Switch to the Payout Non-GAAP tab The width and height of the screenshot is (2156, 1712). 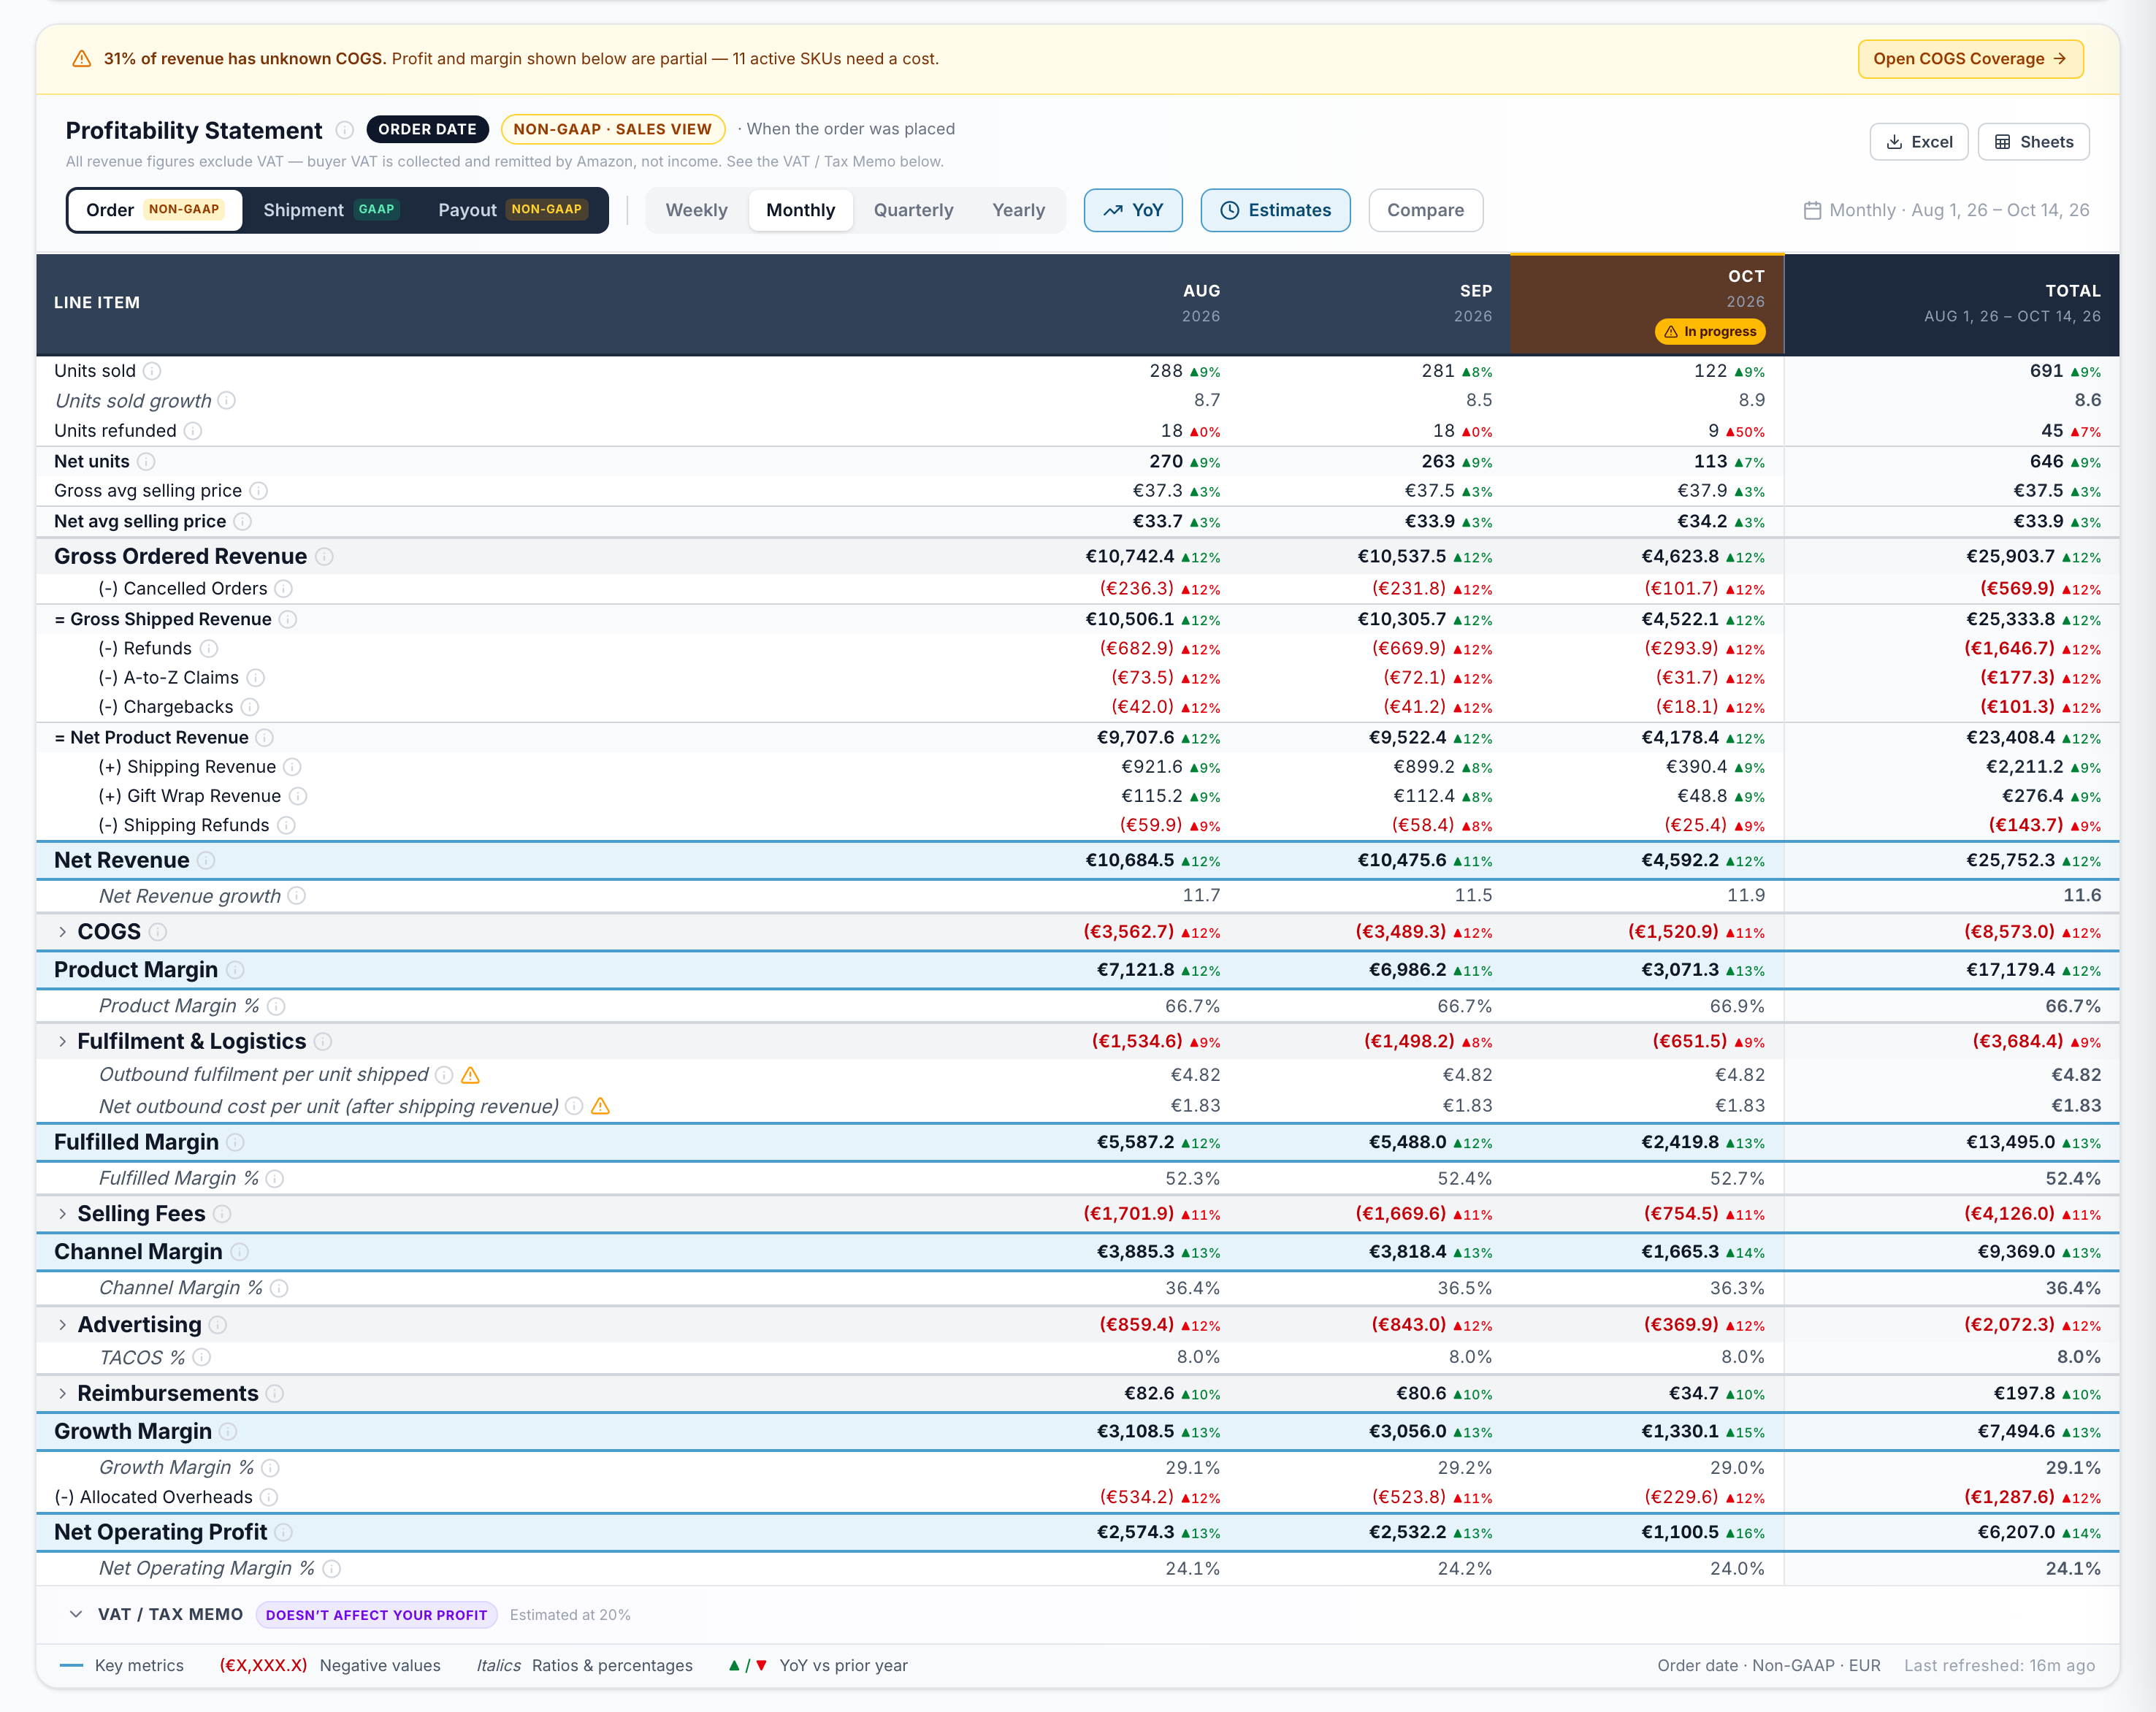pyautogui.click(x=512, y=210)
